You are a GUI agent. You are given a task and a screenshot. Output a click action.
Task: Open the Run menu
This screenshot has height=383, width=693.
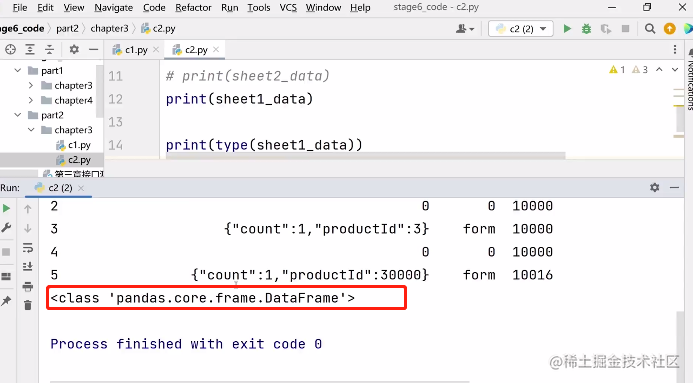pos(229,8)
